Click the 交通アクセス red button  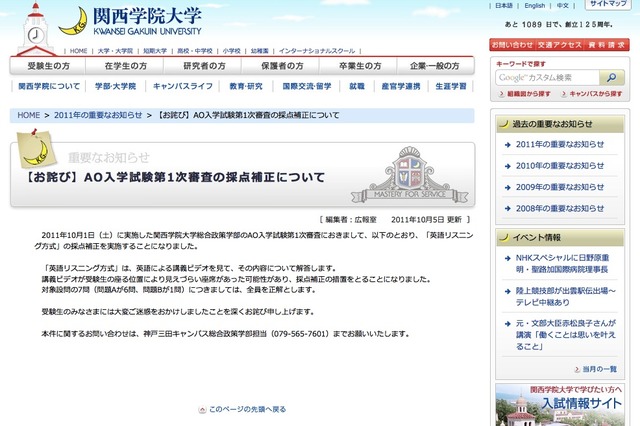[x=559, y=45]
